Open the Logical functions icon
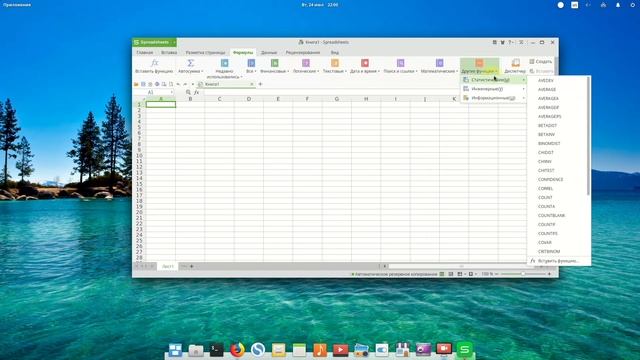This screenshot has width=640, height=360. [306, 63]
